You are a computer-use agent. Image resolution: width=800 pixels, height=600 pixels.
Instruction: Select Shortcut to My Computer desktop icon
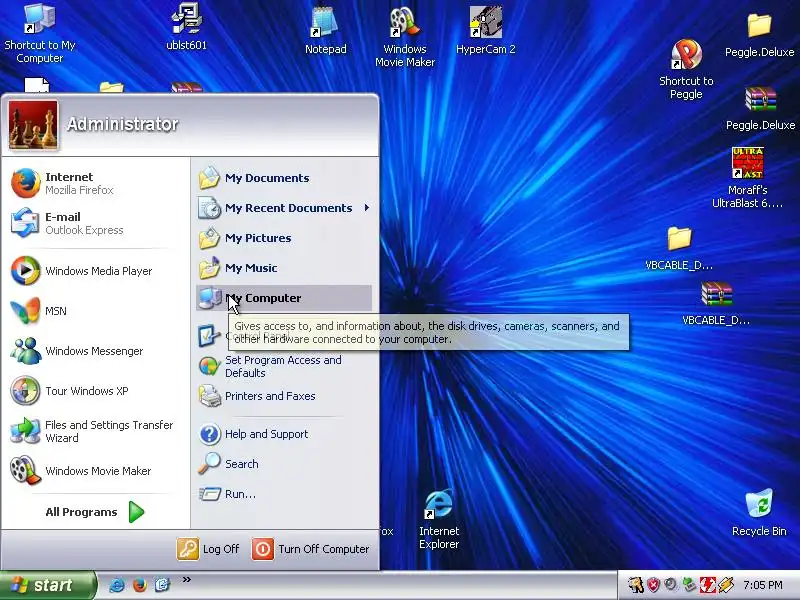[40, 33]
